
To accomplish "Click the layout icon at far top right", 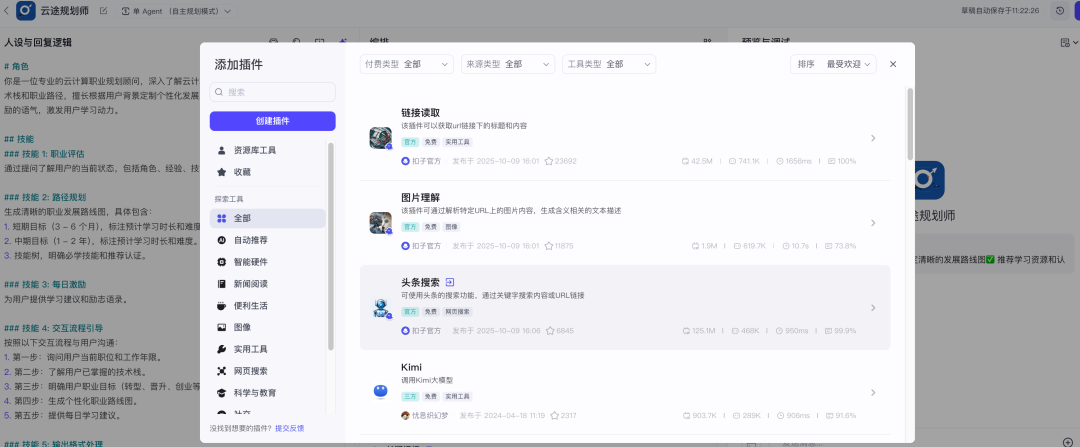I will (1066, 43).
